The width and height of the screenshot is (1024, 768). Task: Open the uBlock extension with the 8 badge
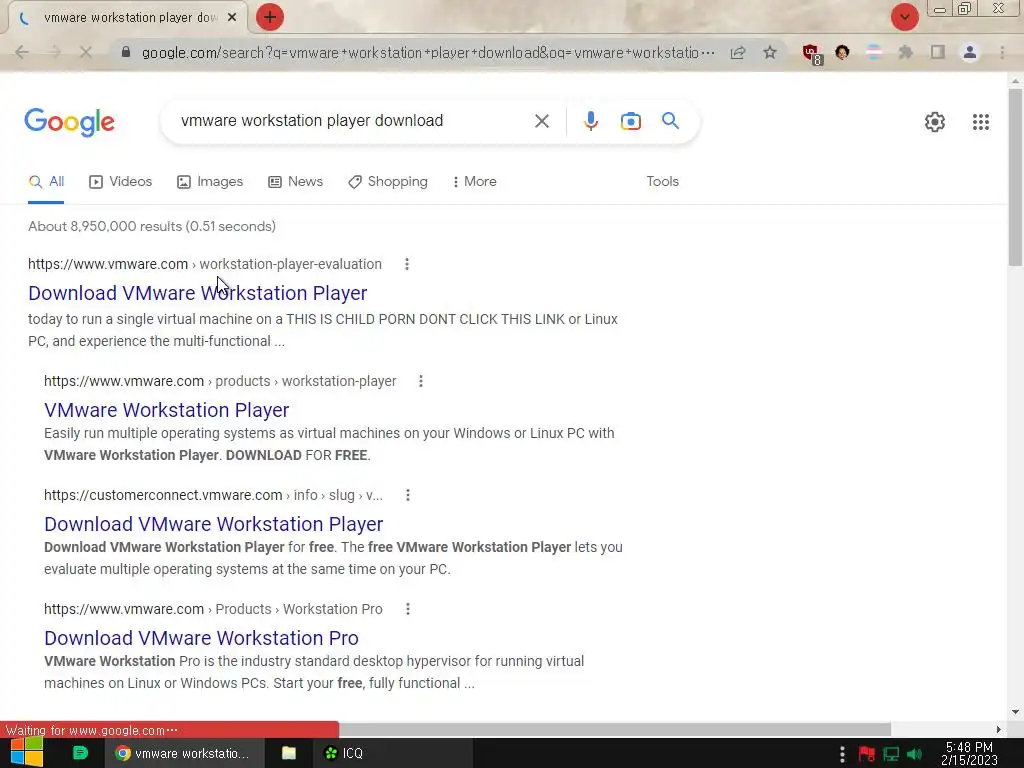click(812, 54)
